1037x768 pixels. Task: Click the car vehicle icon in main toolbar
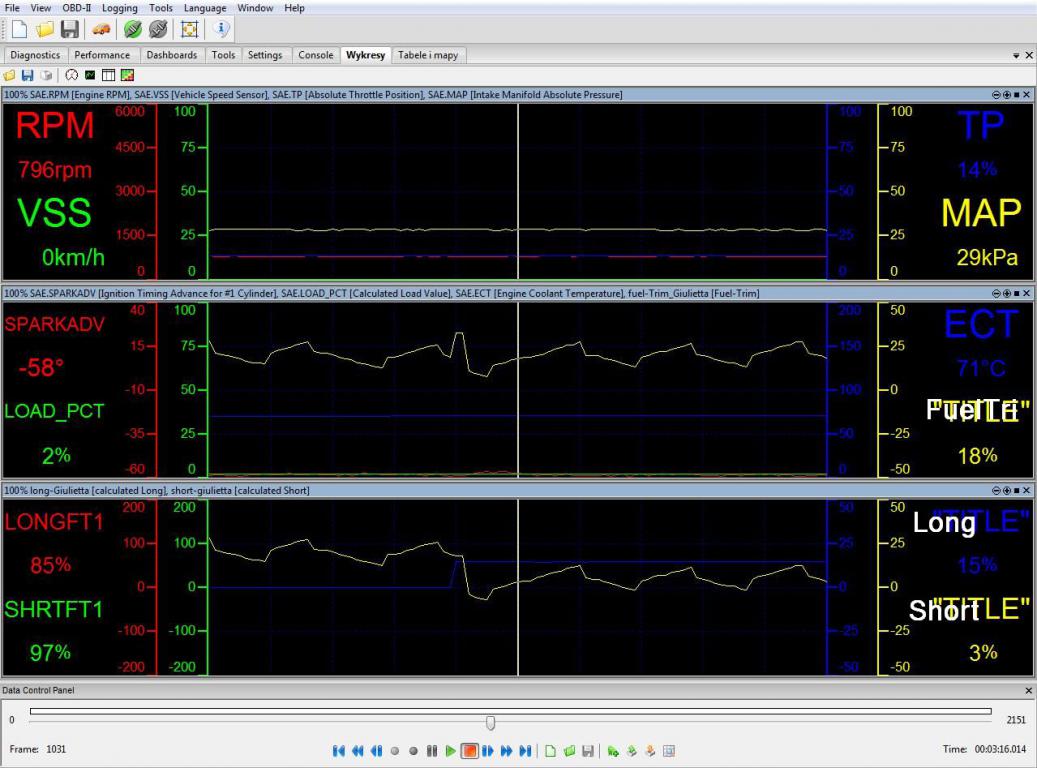pos(101,29)
